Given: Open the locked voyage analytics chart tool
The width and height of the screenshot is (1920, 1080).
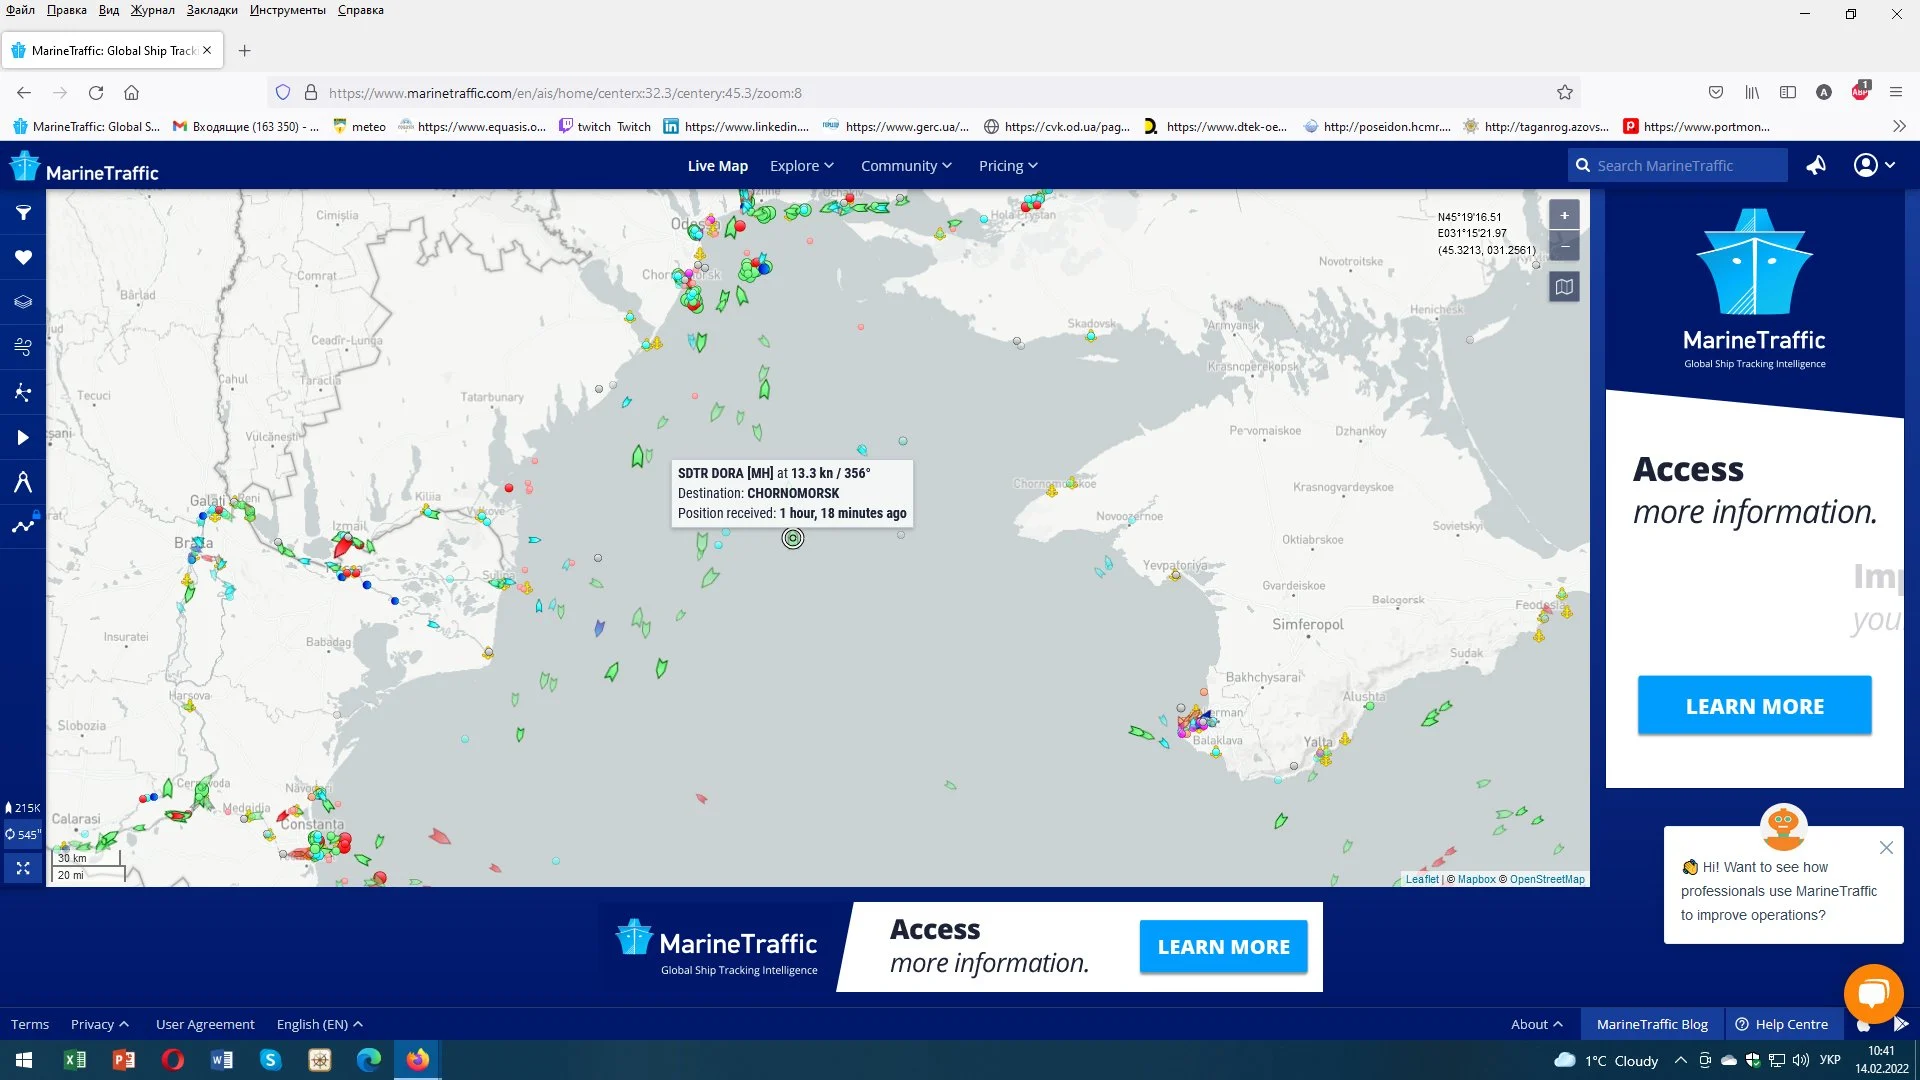Looking at the screenshot, I should [x=23, y=525].
